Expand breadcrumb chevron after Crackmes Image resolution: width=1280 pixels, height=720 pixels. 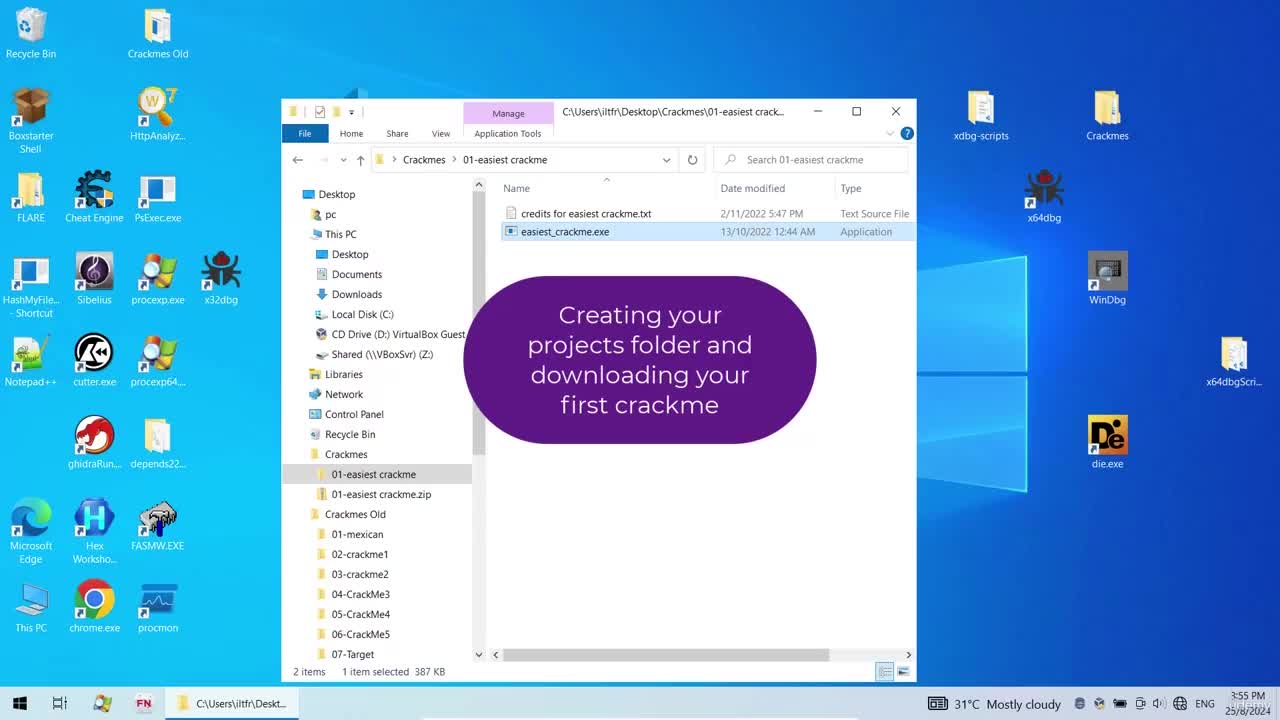(454, 160)
